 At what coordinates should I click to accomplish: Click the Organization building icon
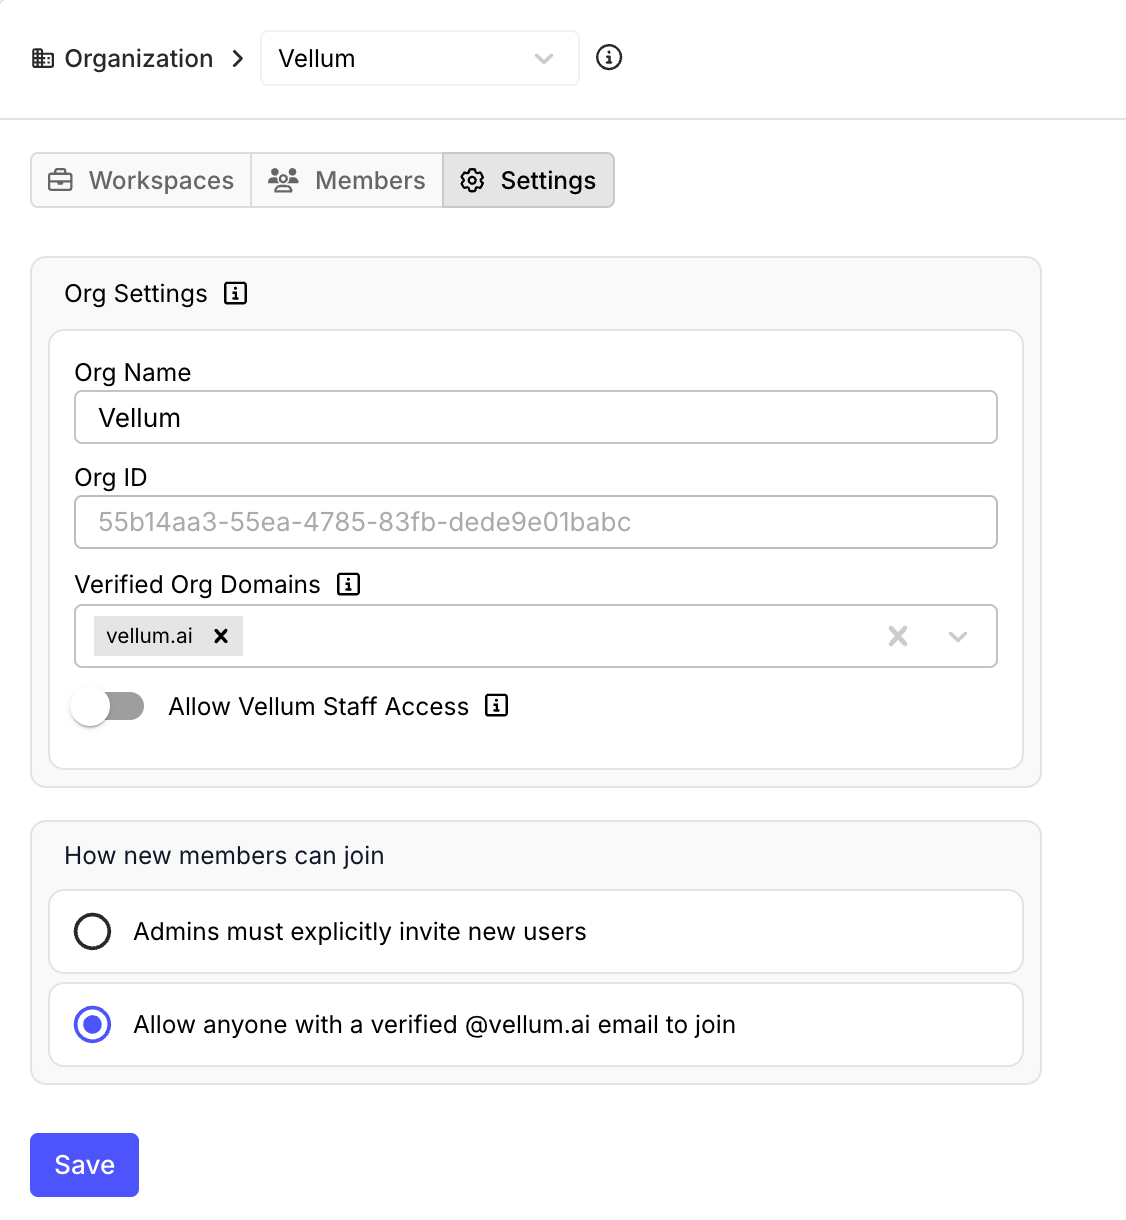[x=43, y=59]
